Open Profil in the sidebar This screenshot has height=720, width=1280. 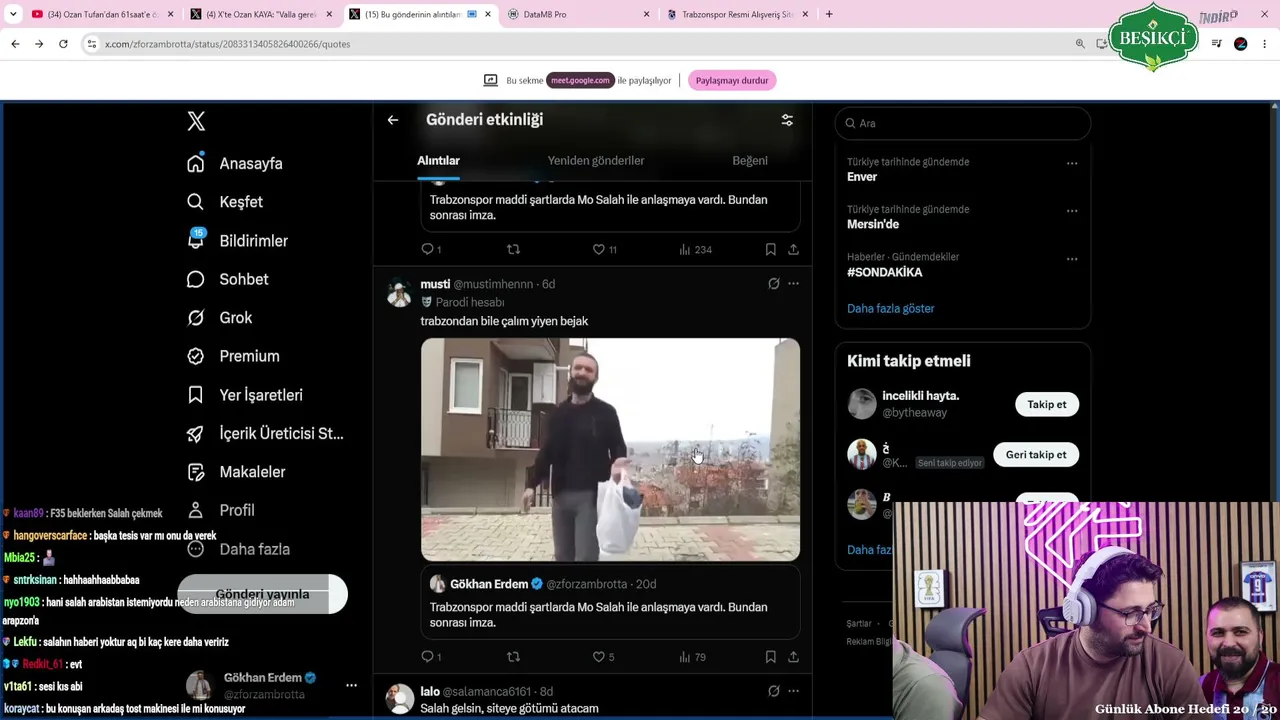pos(221,510)
